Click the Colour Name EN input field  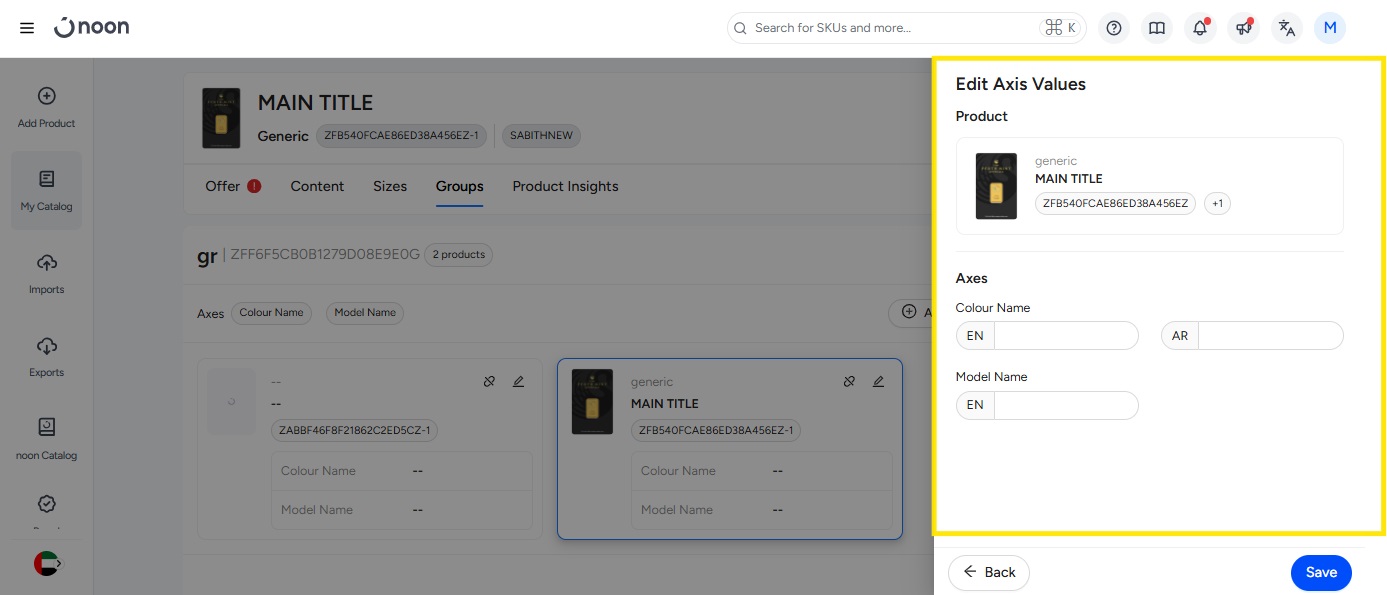coord(1066,336)
